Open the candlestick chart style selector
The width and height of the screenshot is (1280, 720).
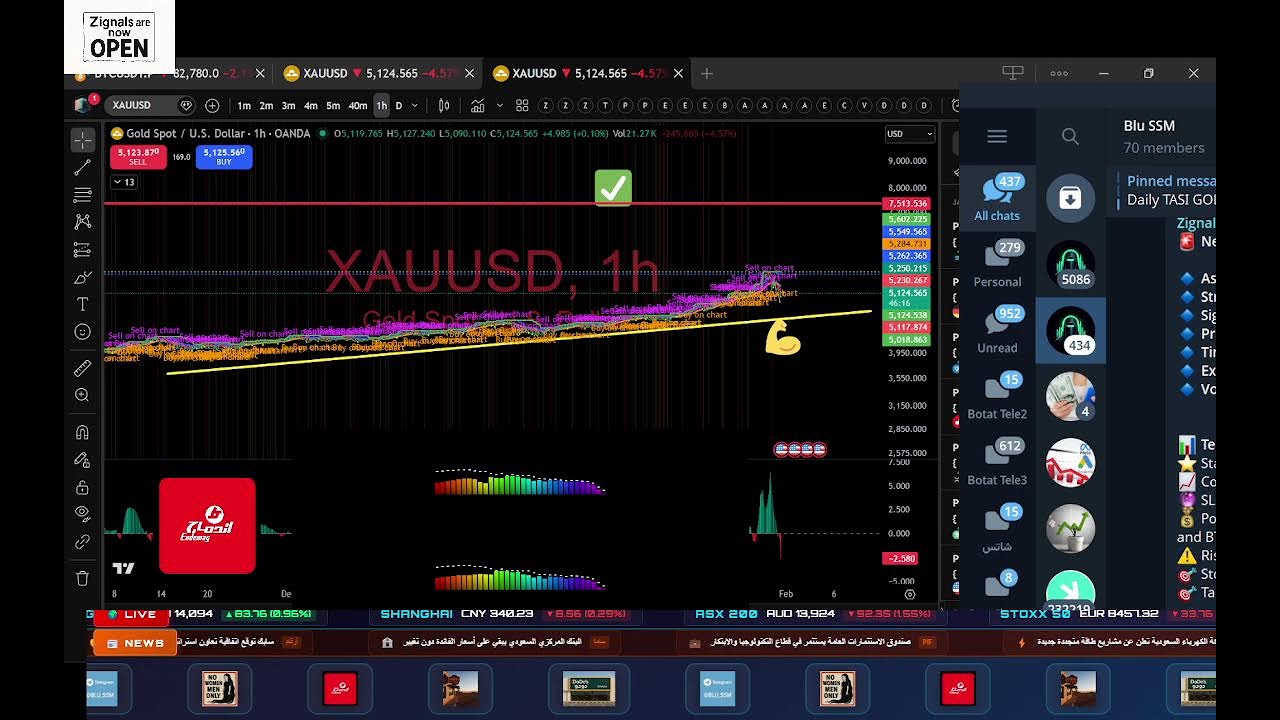pos(445,105)
